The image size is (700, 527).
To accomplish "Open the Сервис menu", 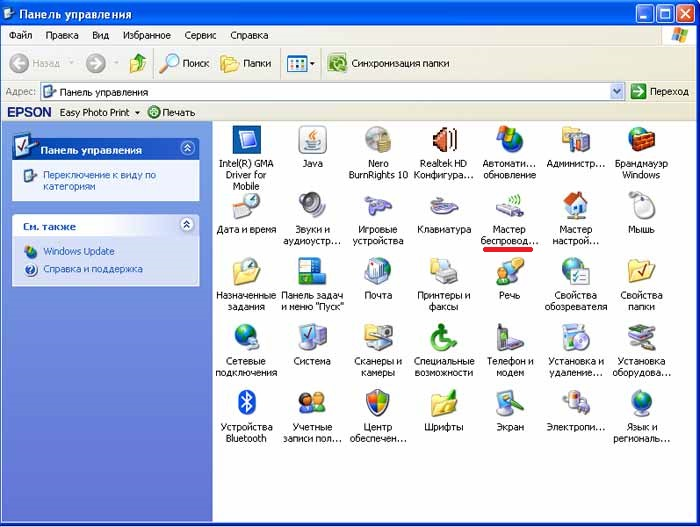I will 200,35.
